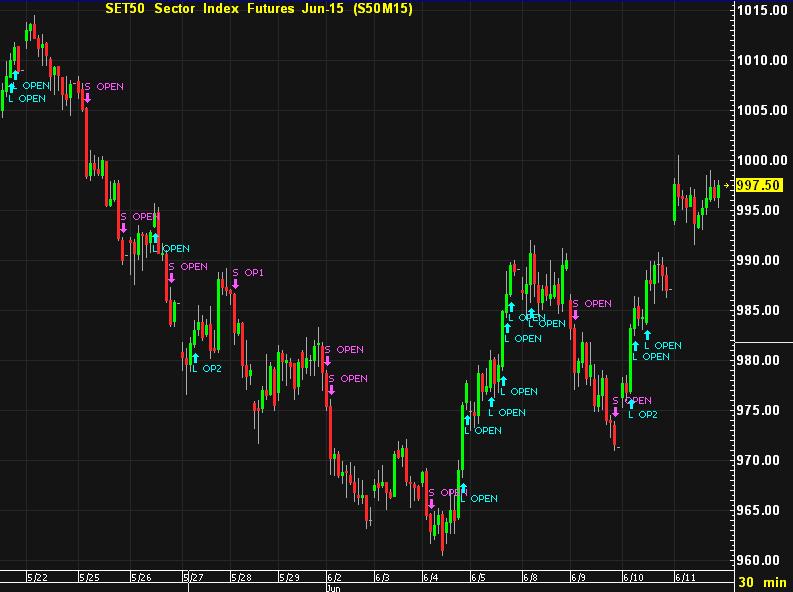Image resolution: width=793 pixels, height=592 pixels.
Task: Click the S OPEN arrow at 6/4 low
Action: pos(432,505)
